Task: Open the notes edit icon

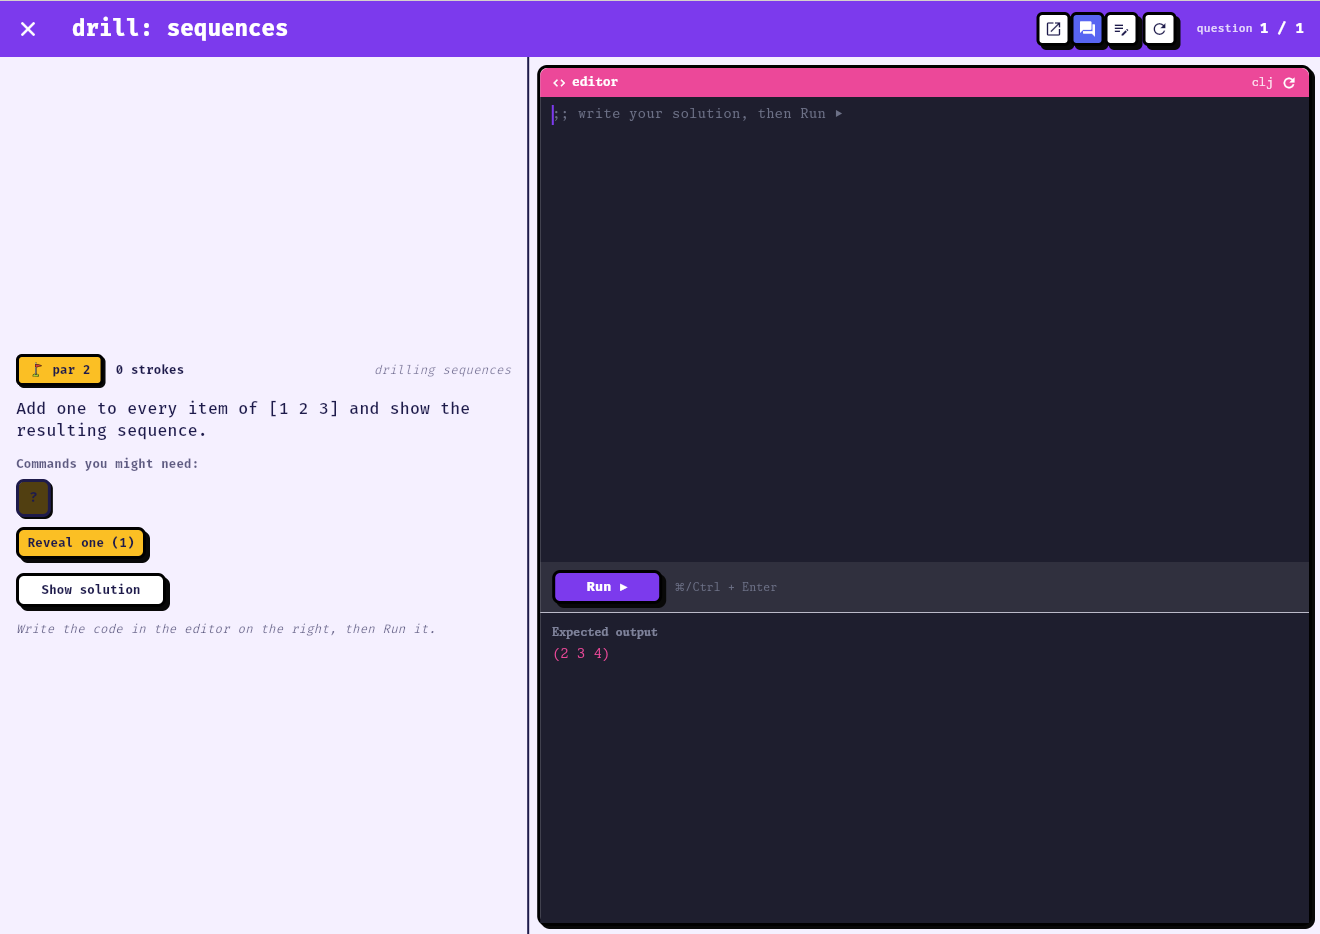Action: pos(1121,29)
